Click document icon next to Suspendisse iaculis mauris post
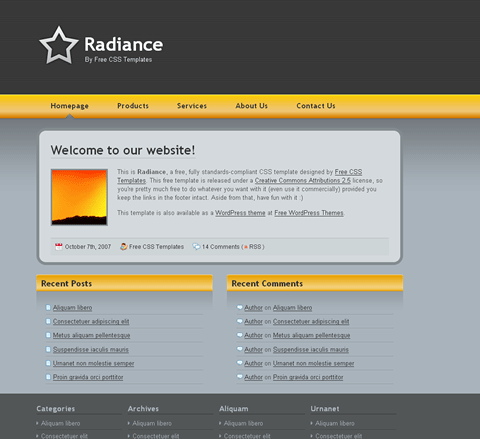 48,349
